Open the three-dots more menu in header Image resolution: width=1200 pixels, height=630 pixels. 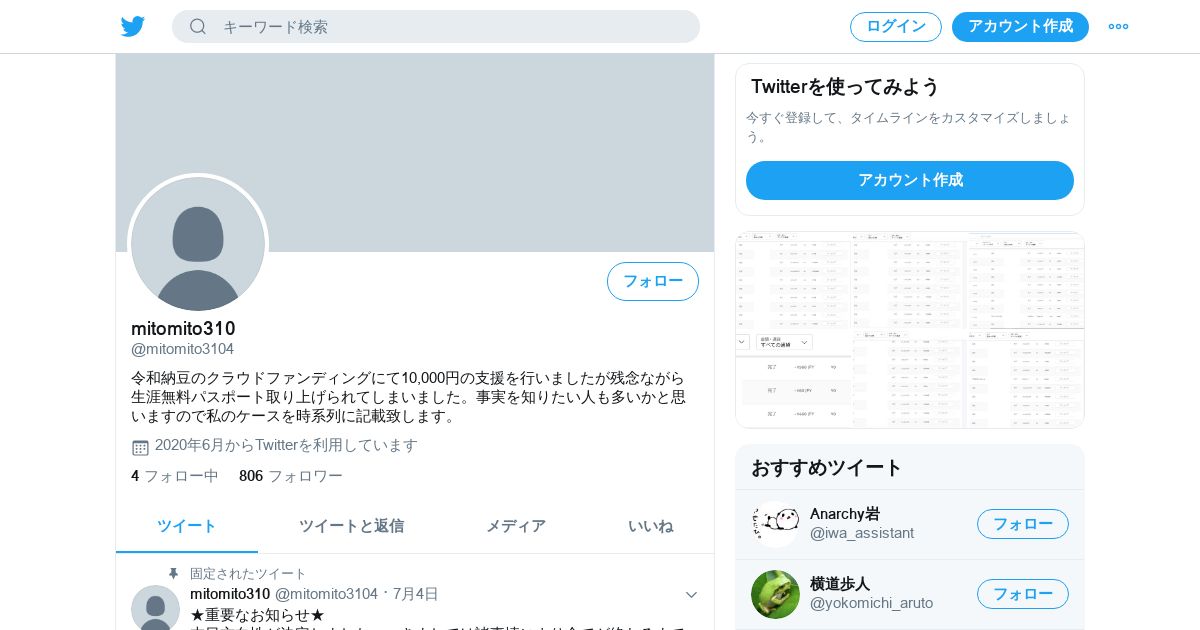(x=1118, y=26)
